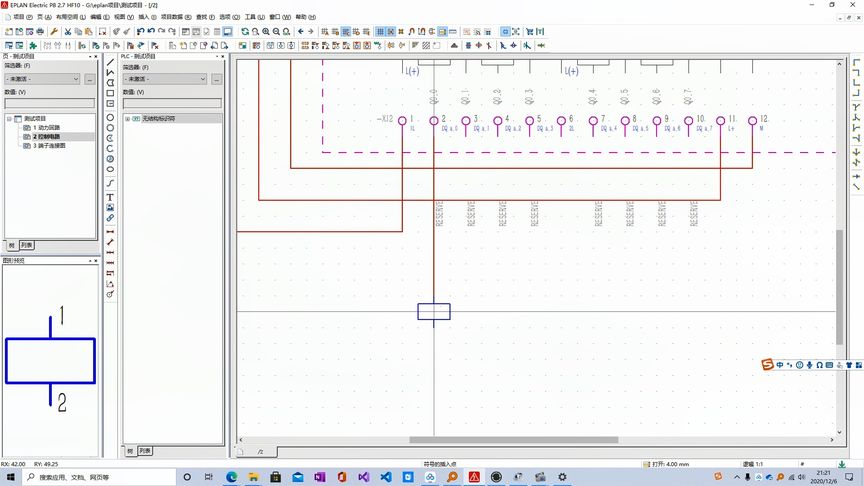Insert image file using picture icon

(110, 208)
